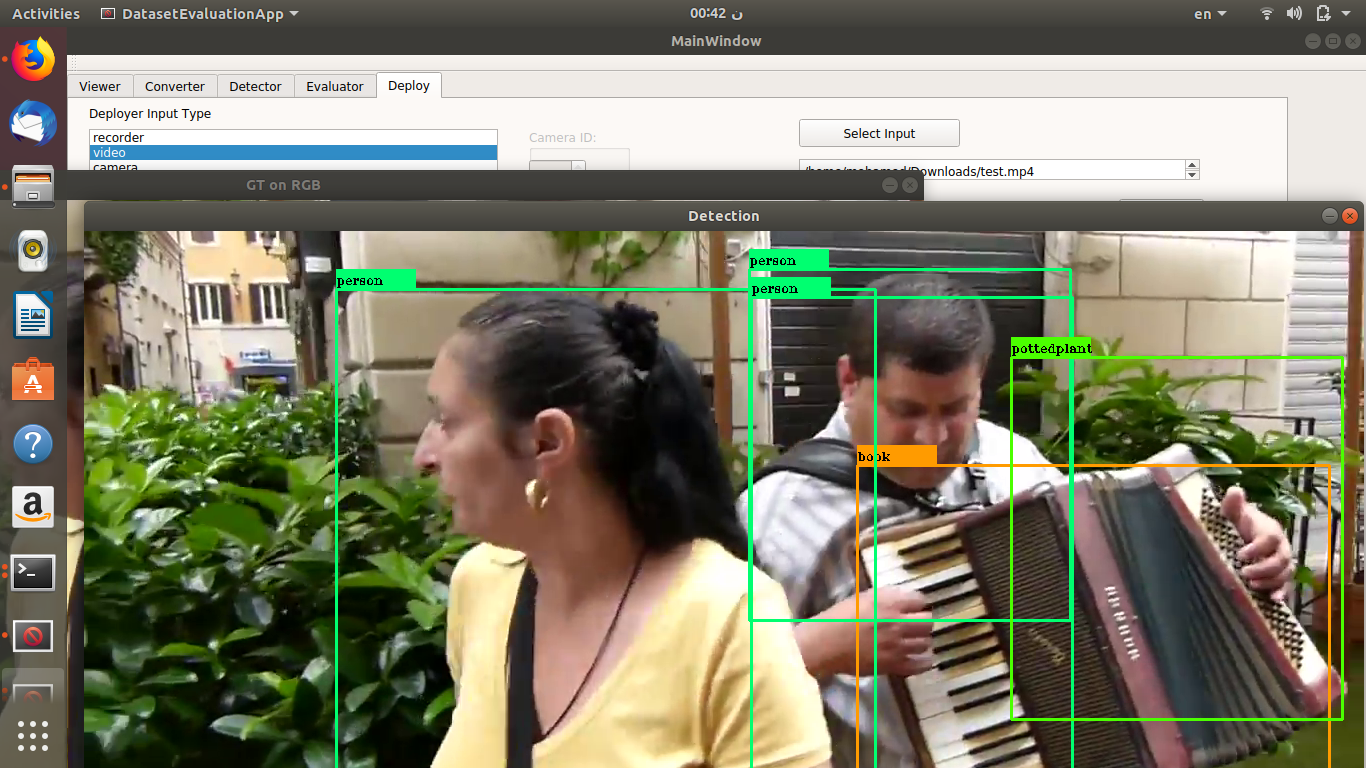The height and width of the screenshot is (768, 1366).
Task: Choose video in Deployer Input Type
Action: coord(293,153)
